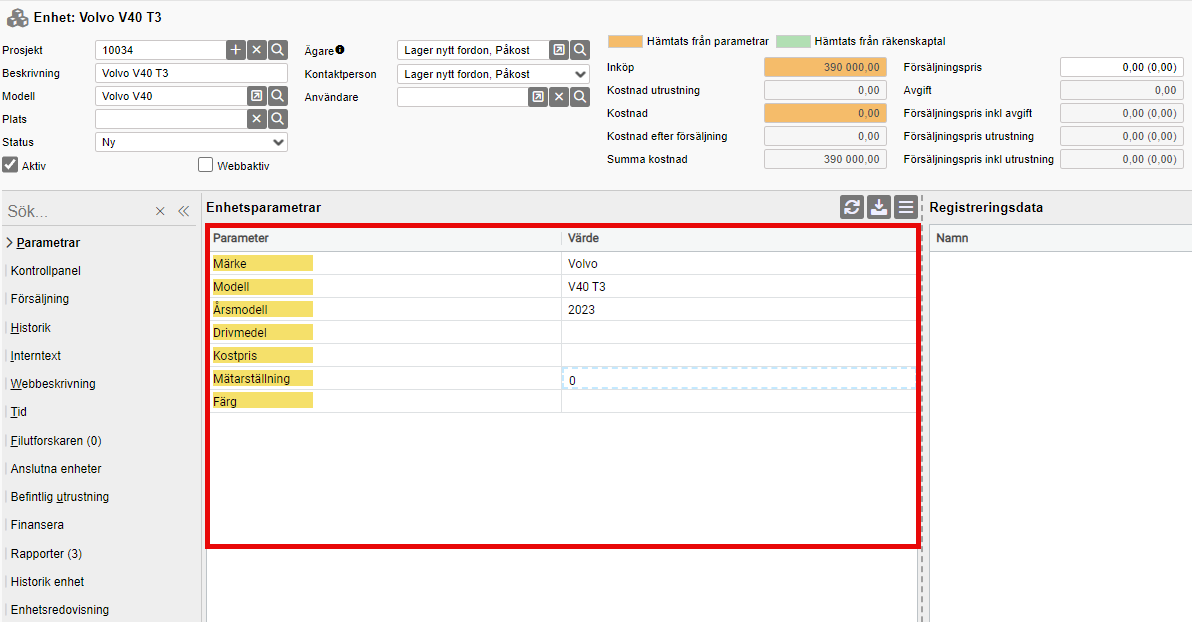Collapse the sidebar with double chevron
Image resolution: width=1192 pixels, height=622 pixels.
click(x=183, y=211)
